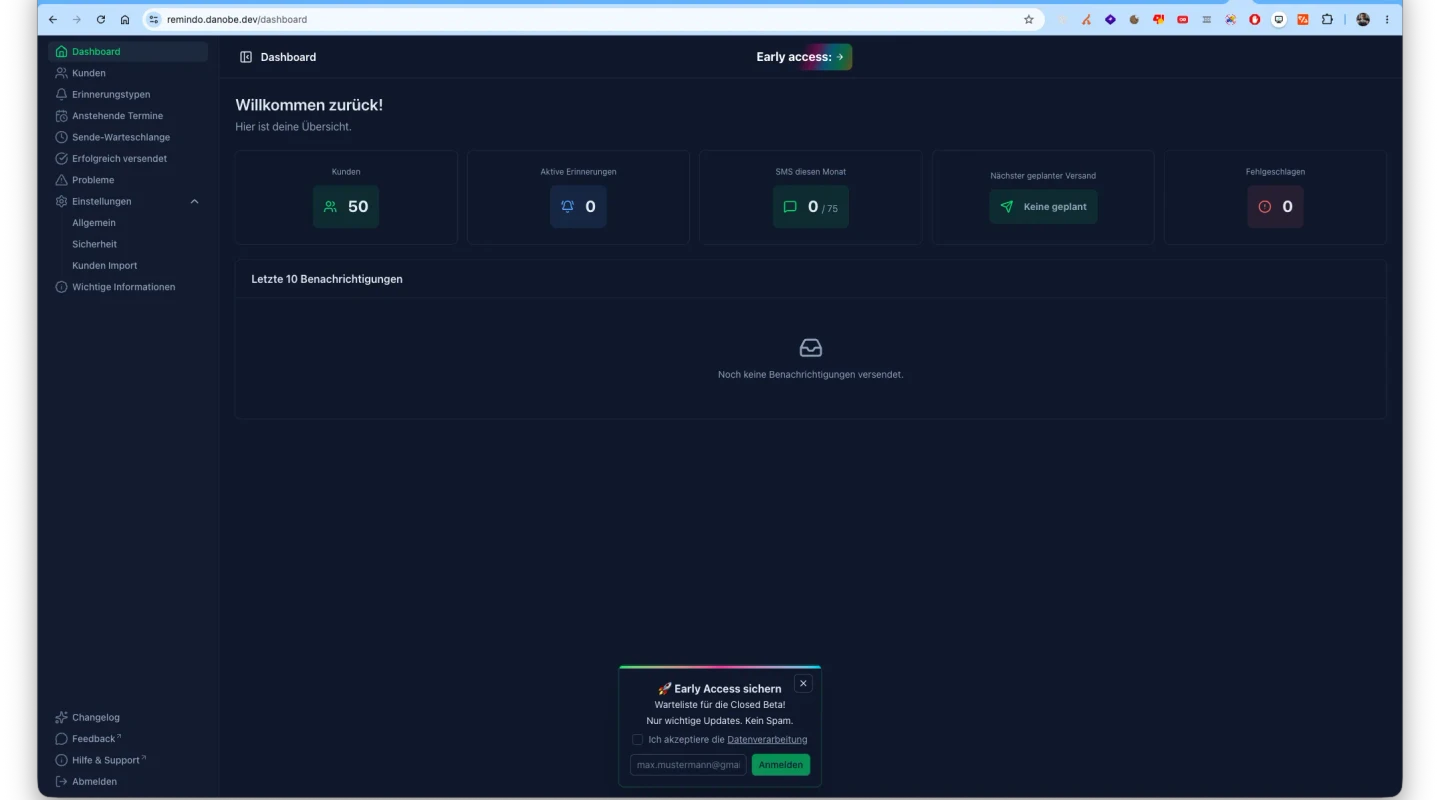Toggle the sidebar panel icon beside Dashboard title
The image size is (1440, 800).
[x=246, y=57]
